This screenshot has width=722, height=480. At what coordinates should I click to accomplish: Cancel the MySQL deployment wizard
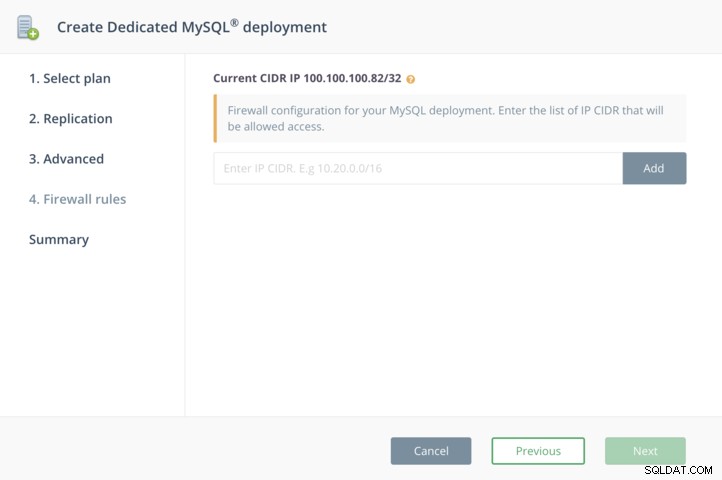click(x=431, y=451)
